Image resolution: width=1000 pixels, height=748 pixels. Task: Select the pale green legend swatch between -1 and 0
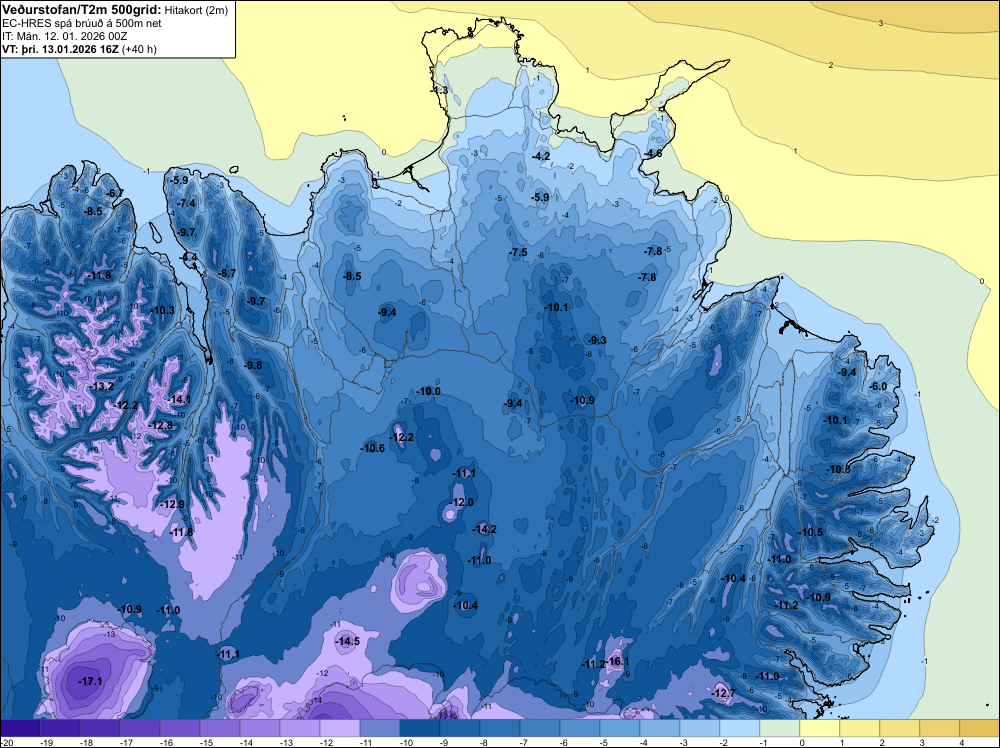click(779, 728)
